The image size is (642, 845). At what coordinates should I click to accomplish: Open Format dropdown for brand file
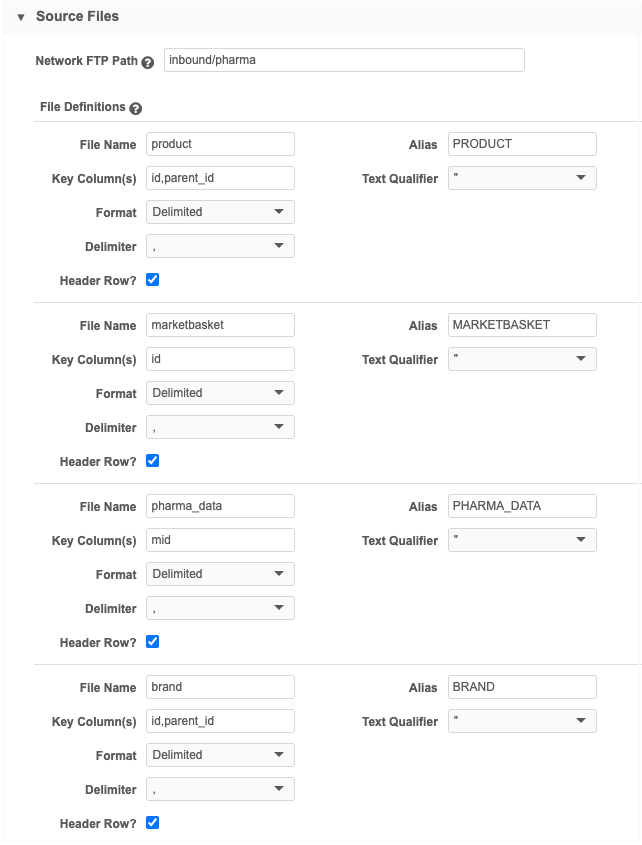[x=220, y=755]
